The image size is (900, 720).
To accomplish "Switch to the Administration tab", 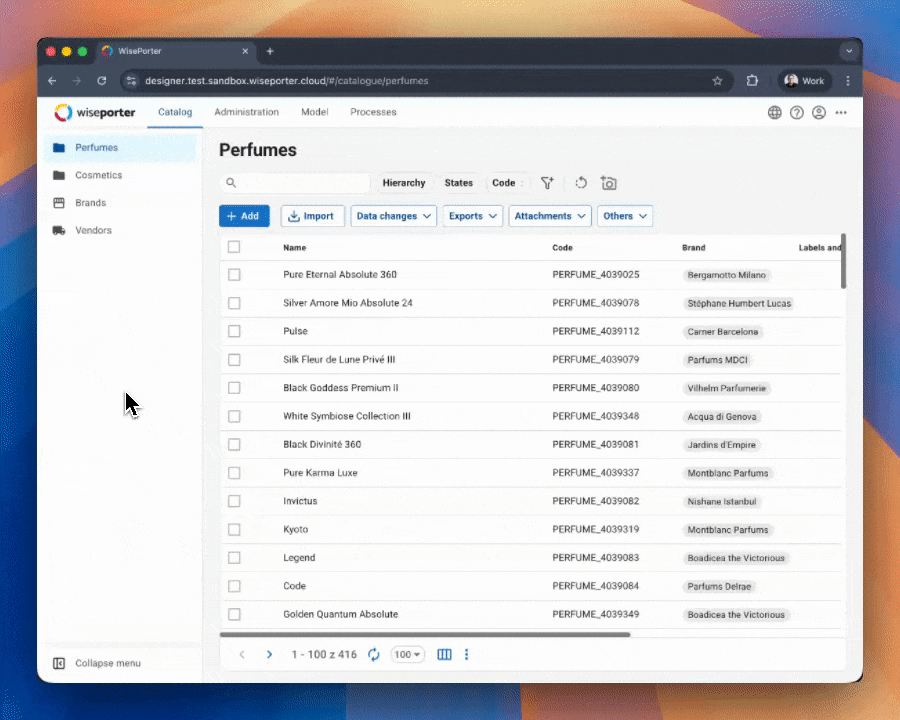I will (x=246, y=112).
